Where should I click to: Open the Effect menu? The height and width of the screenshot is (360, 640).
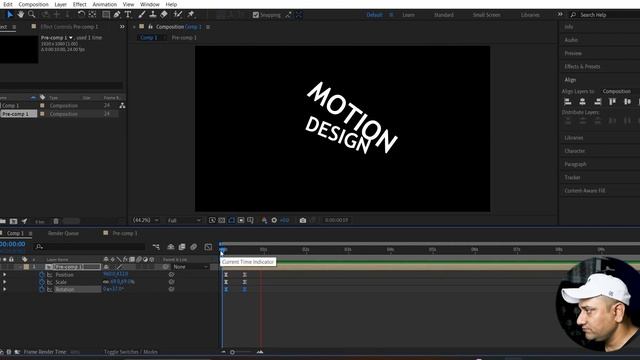tap(80, 4)
